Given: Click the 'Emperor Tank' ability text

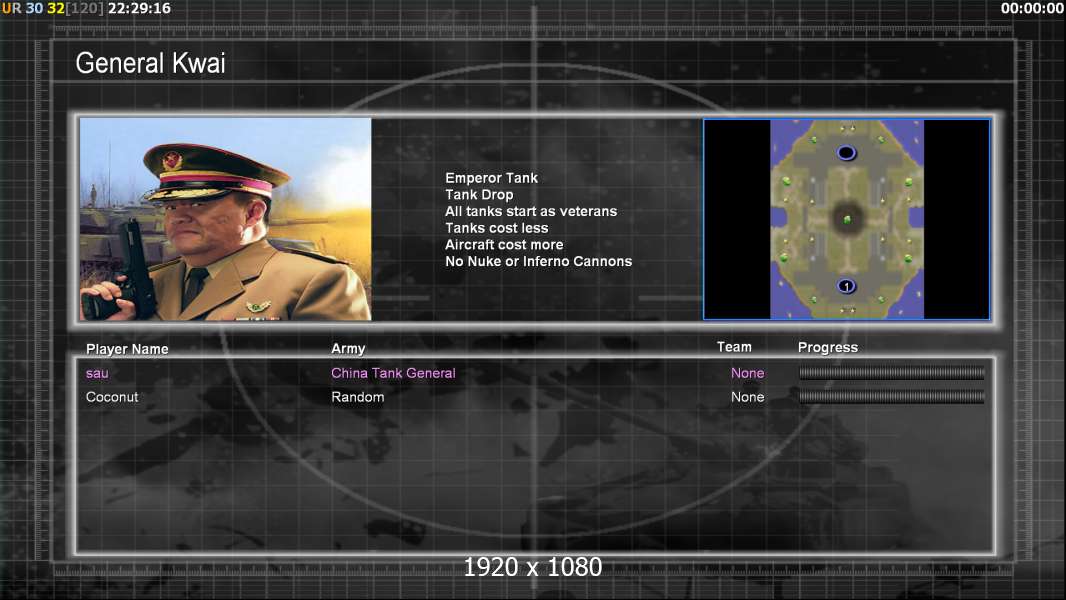Looking at the screenshot, I should point(492,178).
